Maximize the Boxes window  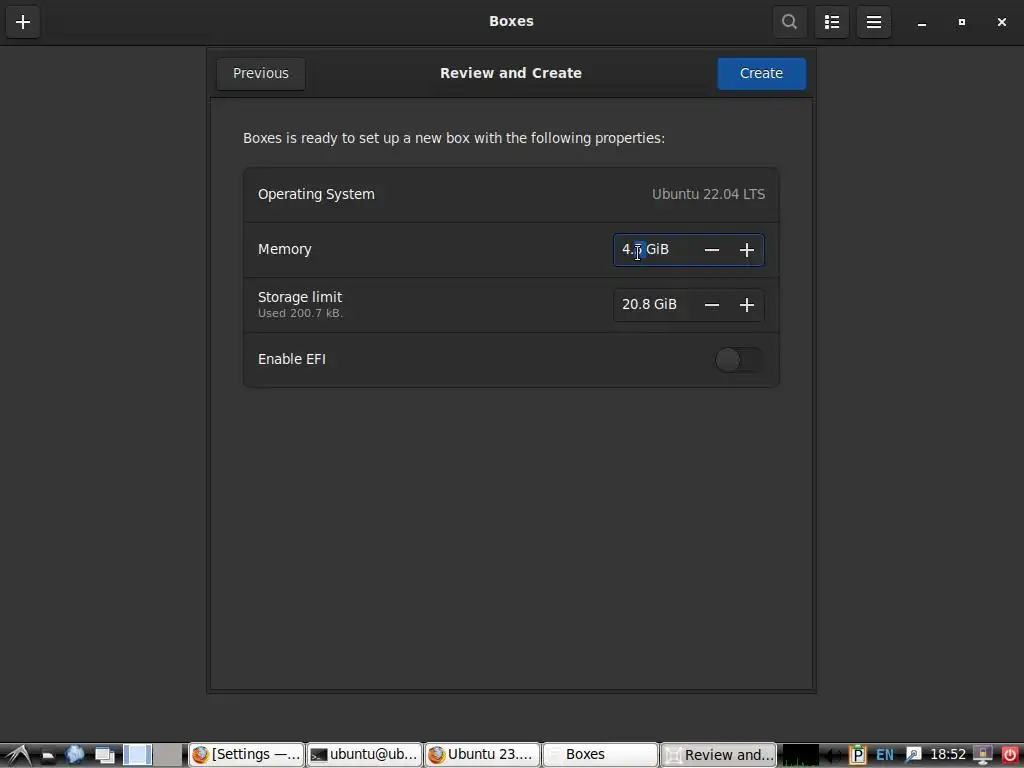961,22
